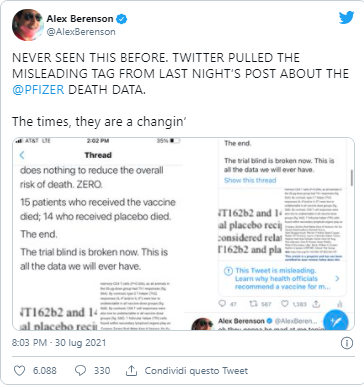Tap the back chevron in the Thread header
The image size is (364, 387).
point(22,155)
